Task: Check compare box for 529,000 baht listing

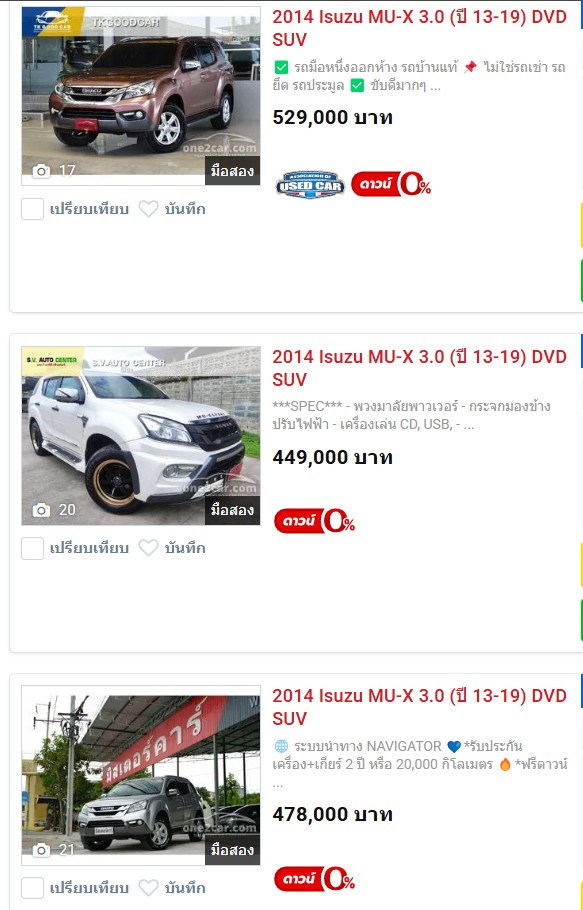Action: tap(32, 209)
